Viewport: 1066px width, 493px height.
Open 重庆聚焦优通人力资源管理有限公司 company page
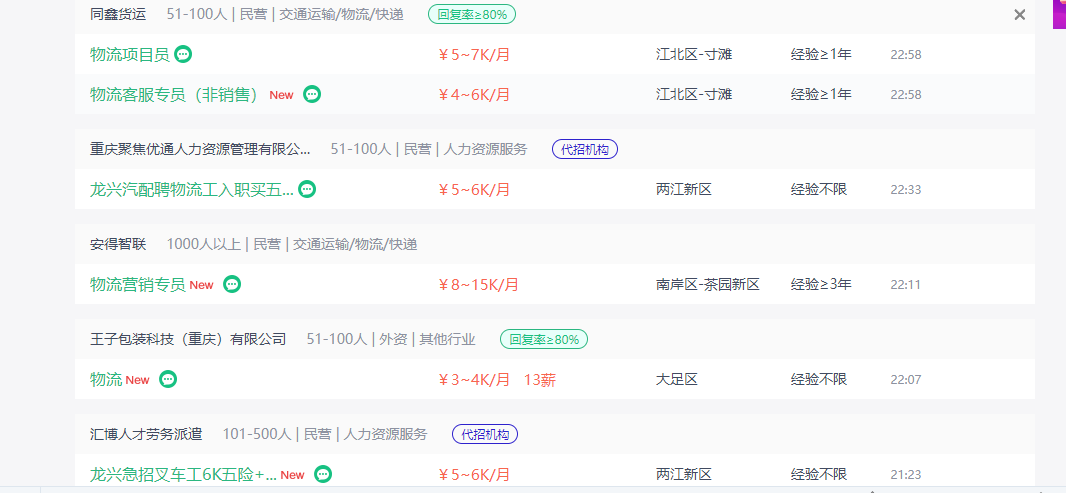pos(200,149)
